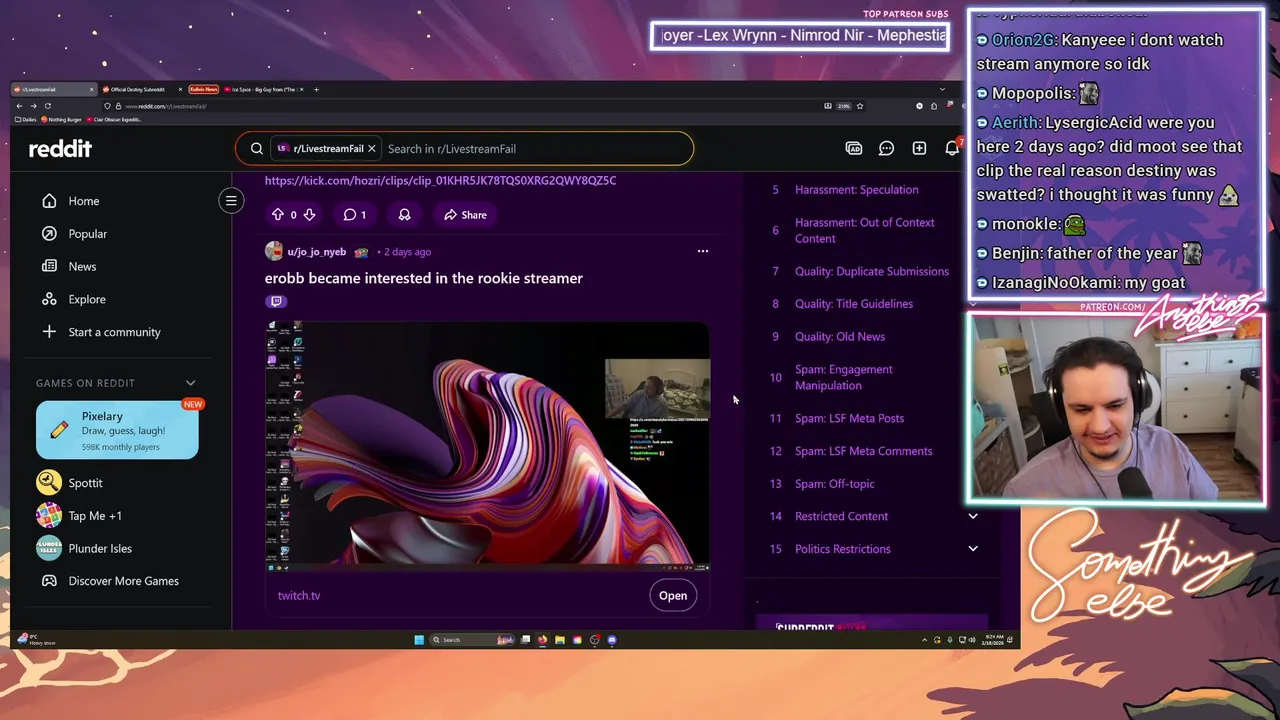Share the kick.com clip post

coord(465,215)
